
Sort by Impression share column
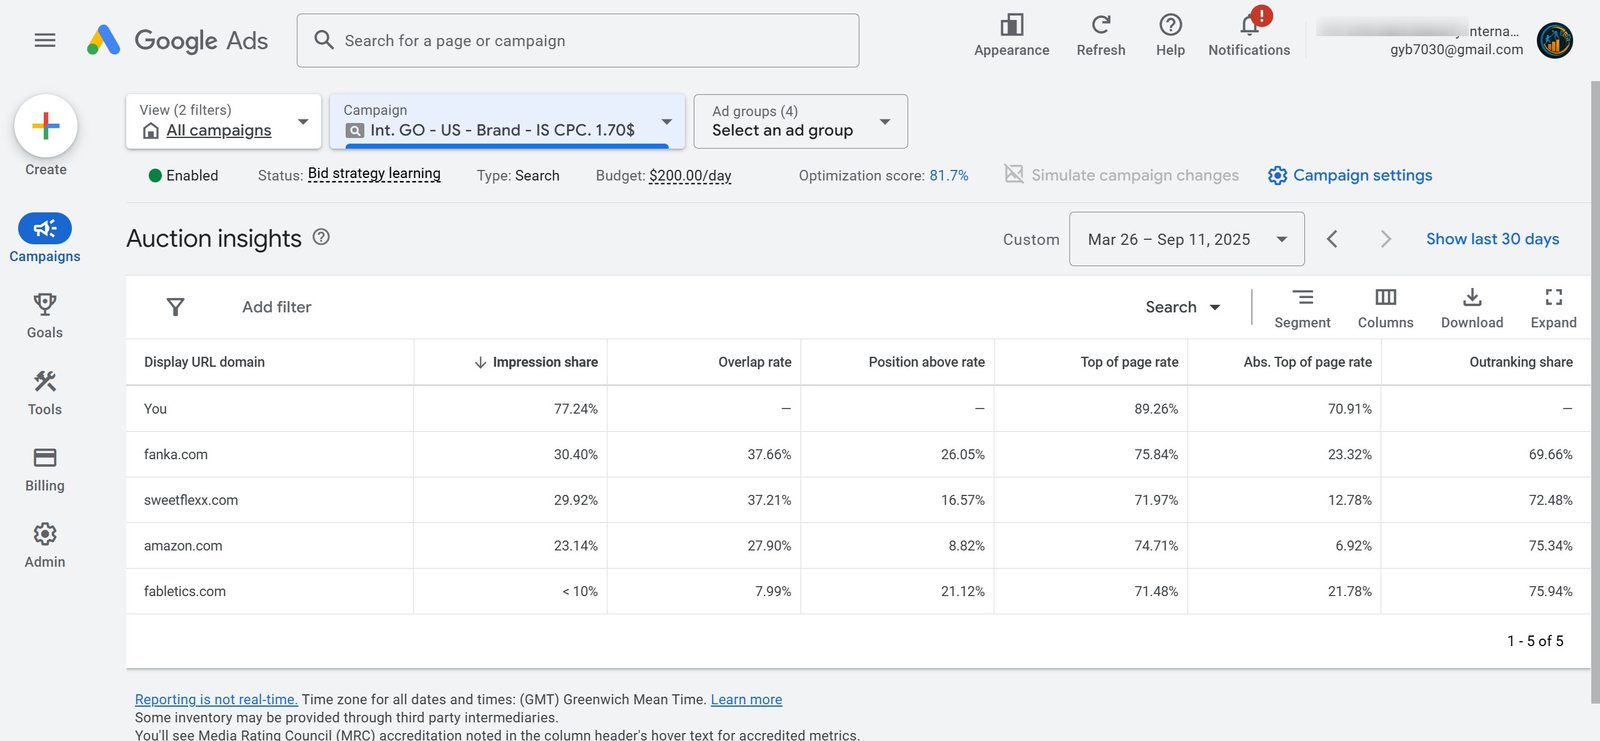(x=536, y=362)
